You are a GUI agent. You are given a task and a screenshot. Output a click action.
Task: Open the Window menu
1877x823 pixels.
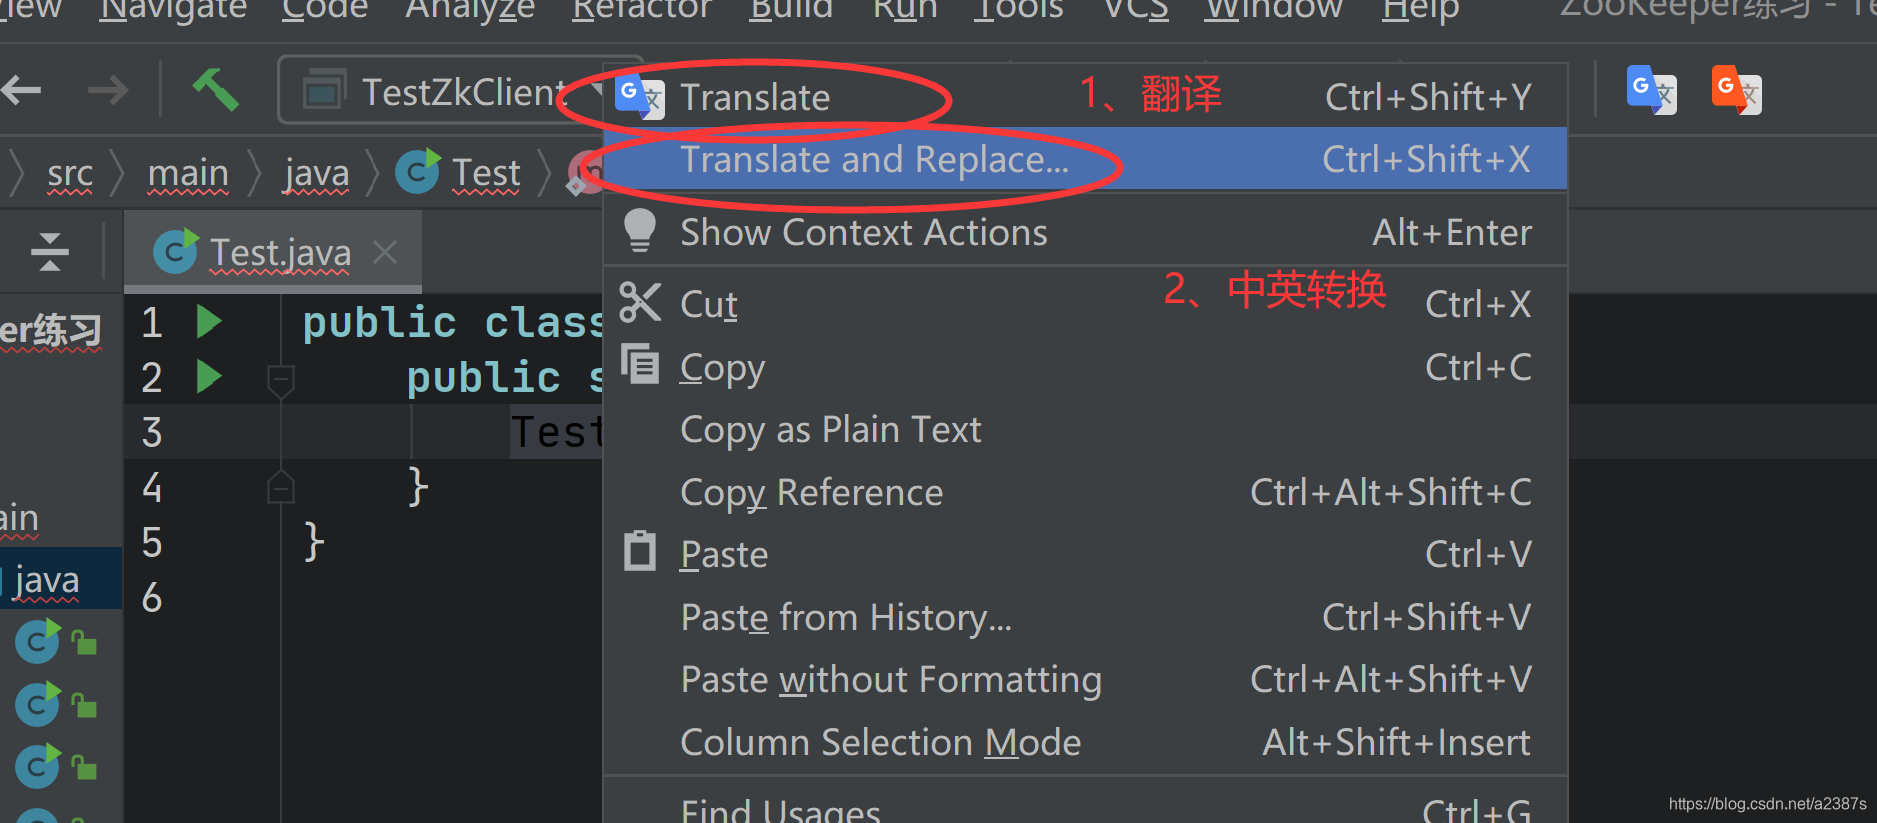(1274, 9)
